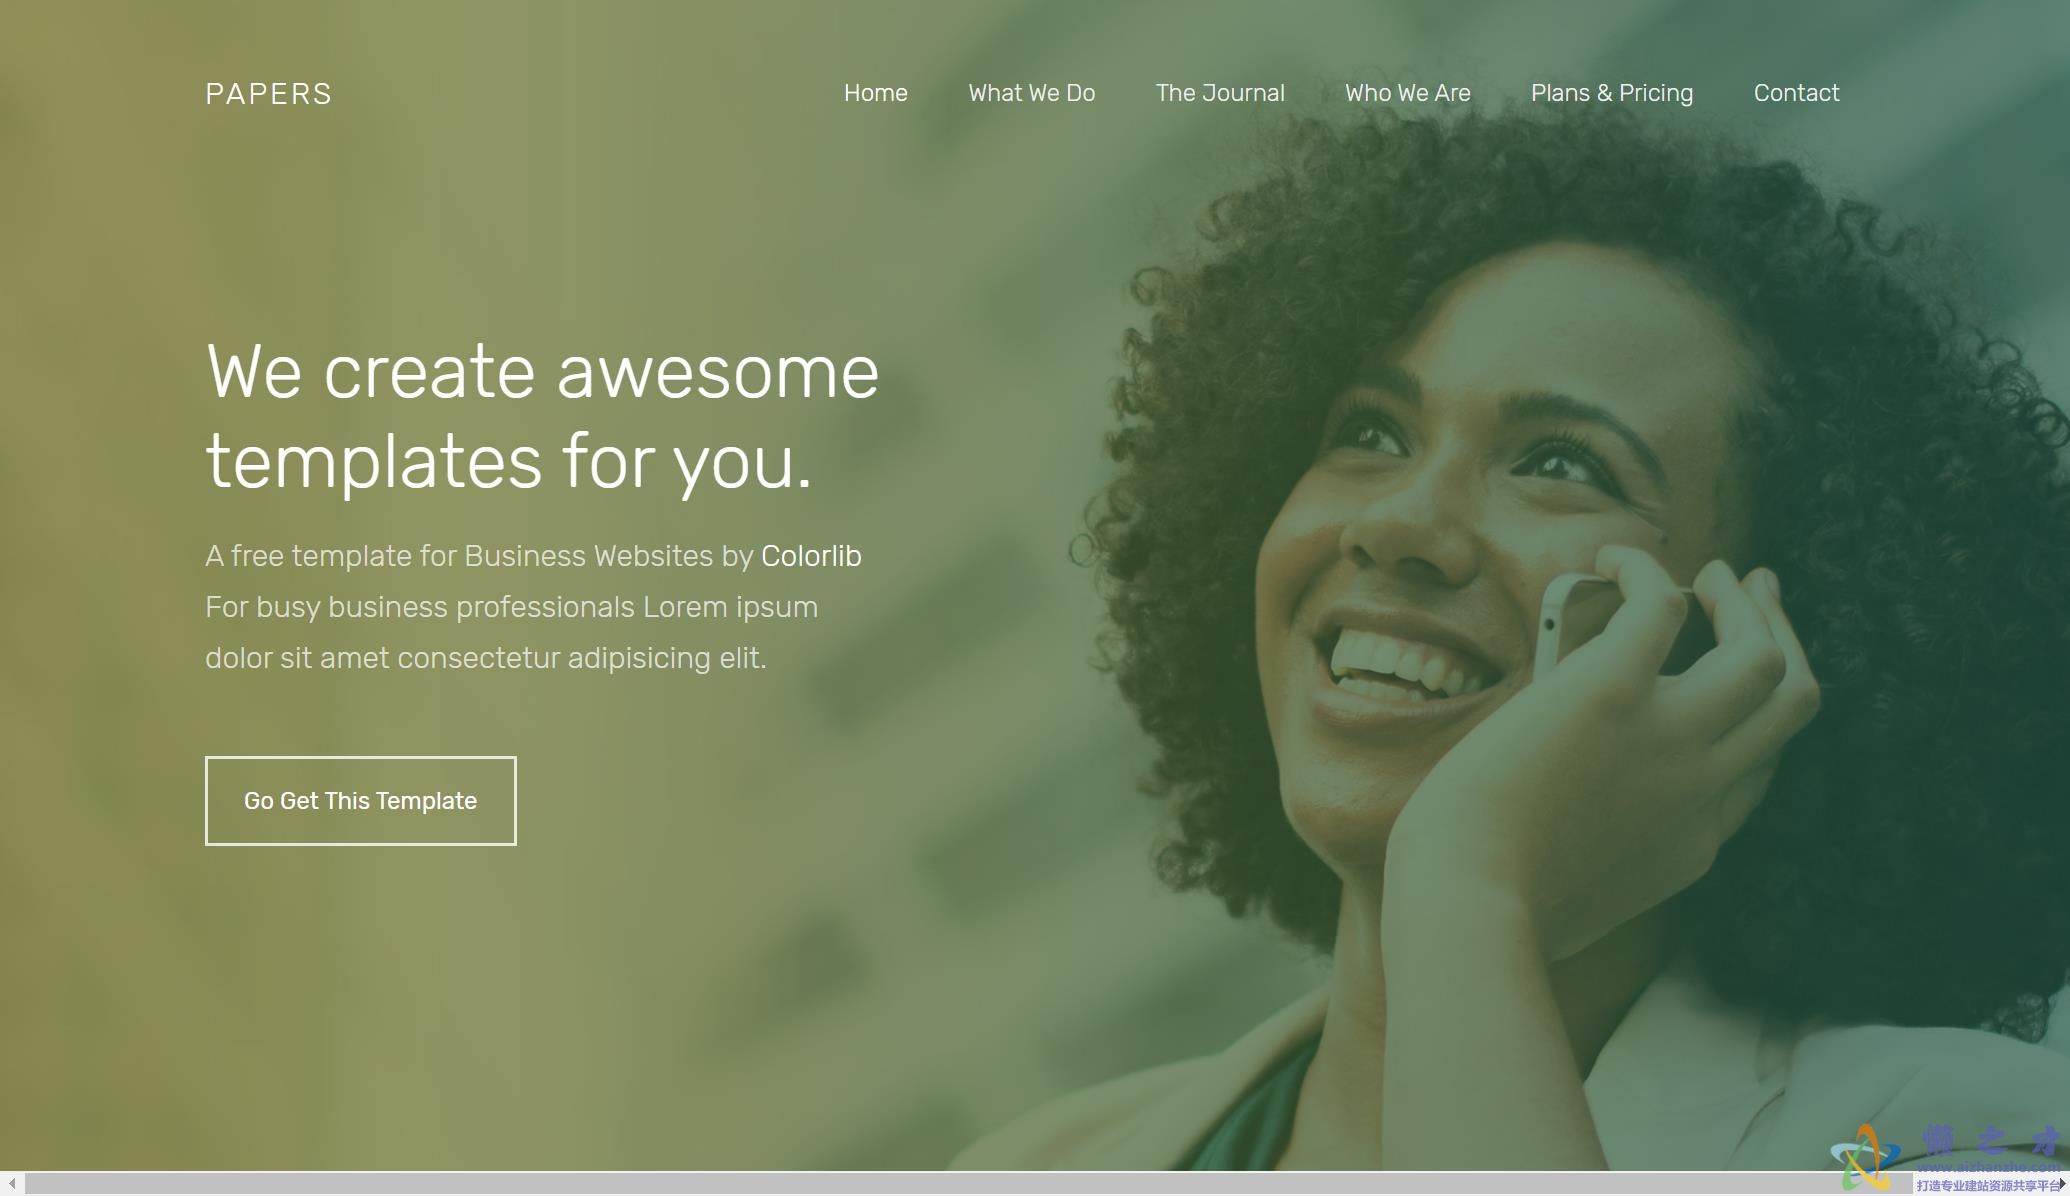2070x1196 pixels.
Task: Open Plans & Pricing page
Action: click(1611, 93)
